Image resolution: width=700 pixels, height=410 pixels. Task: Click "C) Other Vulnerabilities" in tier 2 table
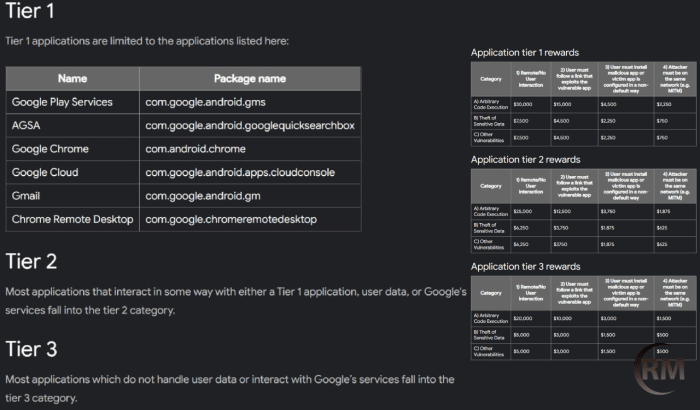(489, 244)
